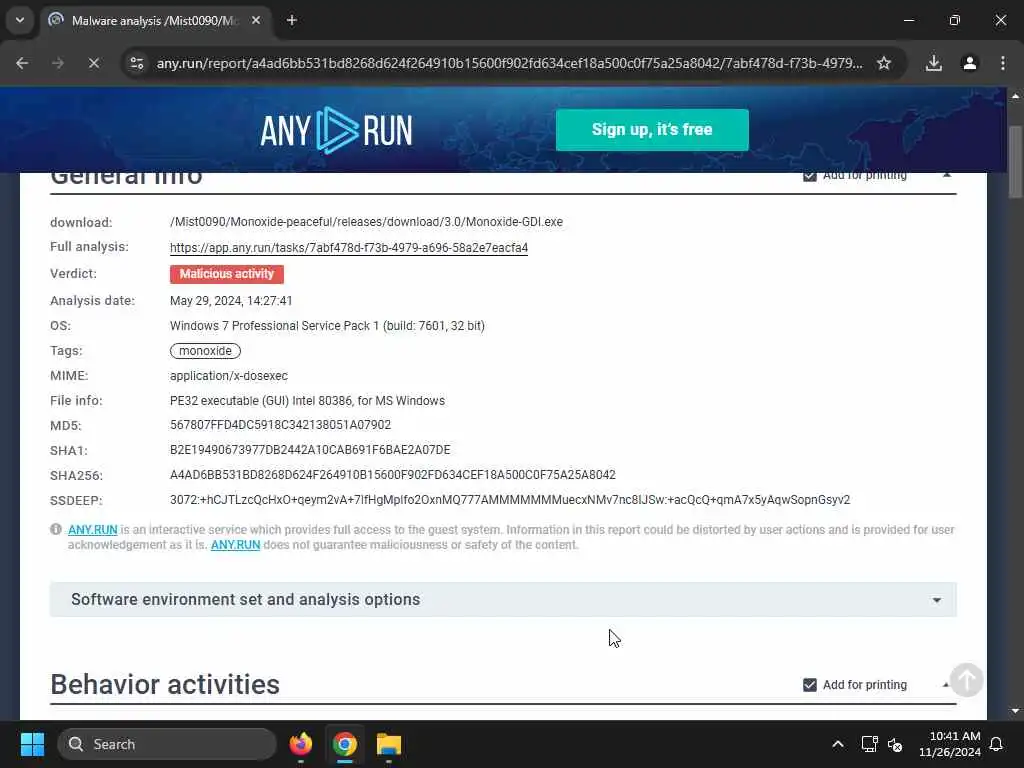Image resolution: width=1024 pixels, height=768 pixels.
Task: Click the SHA256 hash value
Action: pyautogui.click(x=392, y=475)
